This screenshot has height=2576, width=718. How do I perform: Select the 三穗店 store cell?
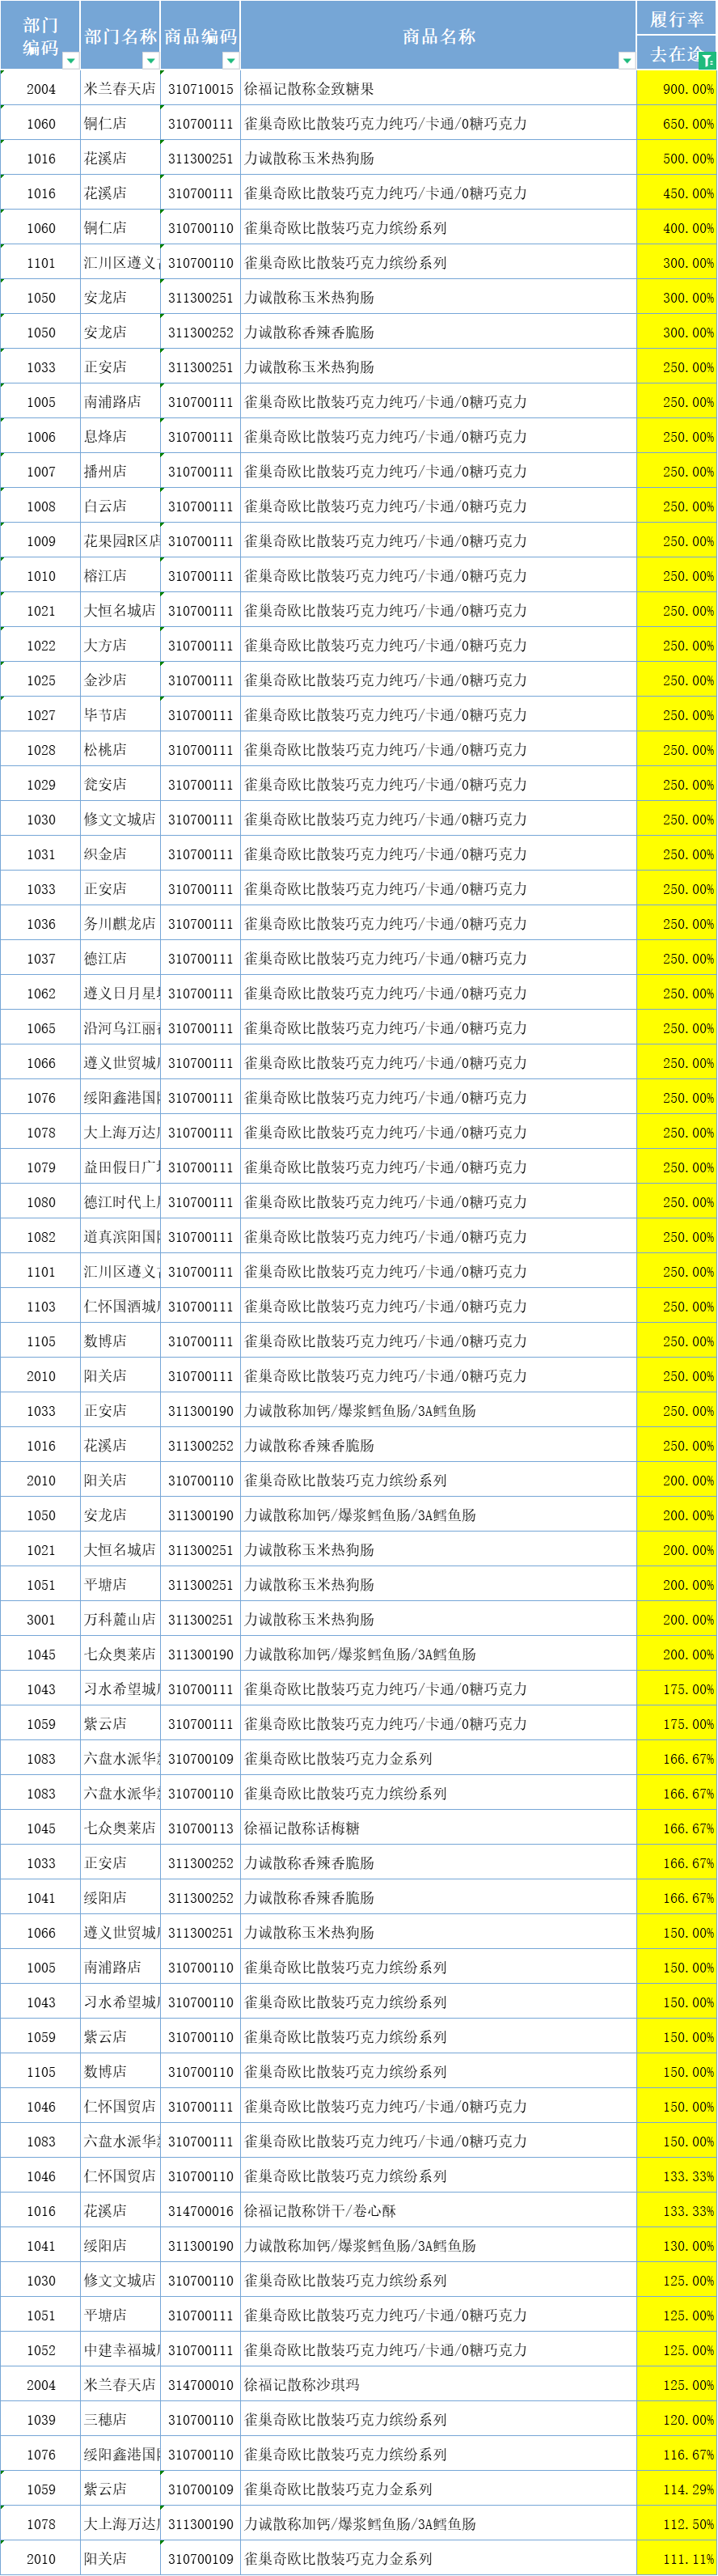(x=106, y=2420)
